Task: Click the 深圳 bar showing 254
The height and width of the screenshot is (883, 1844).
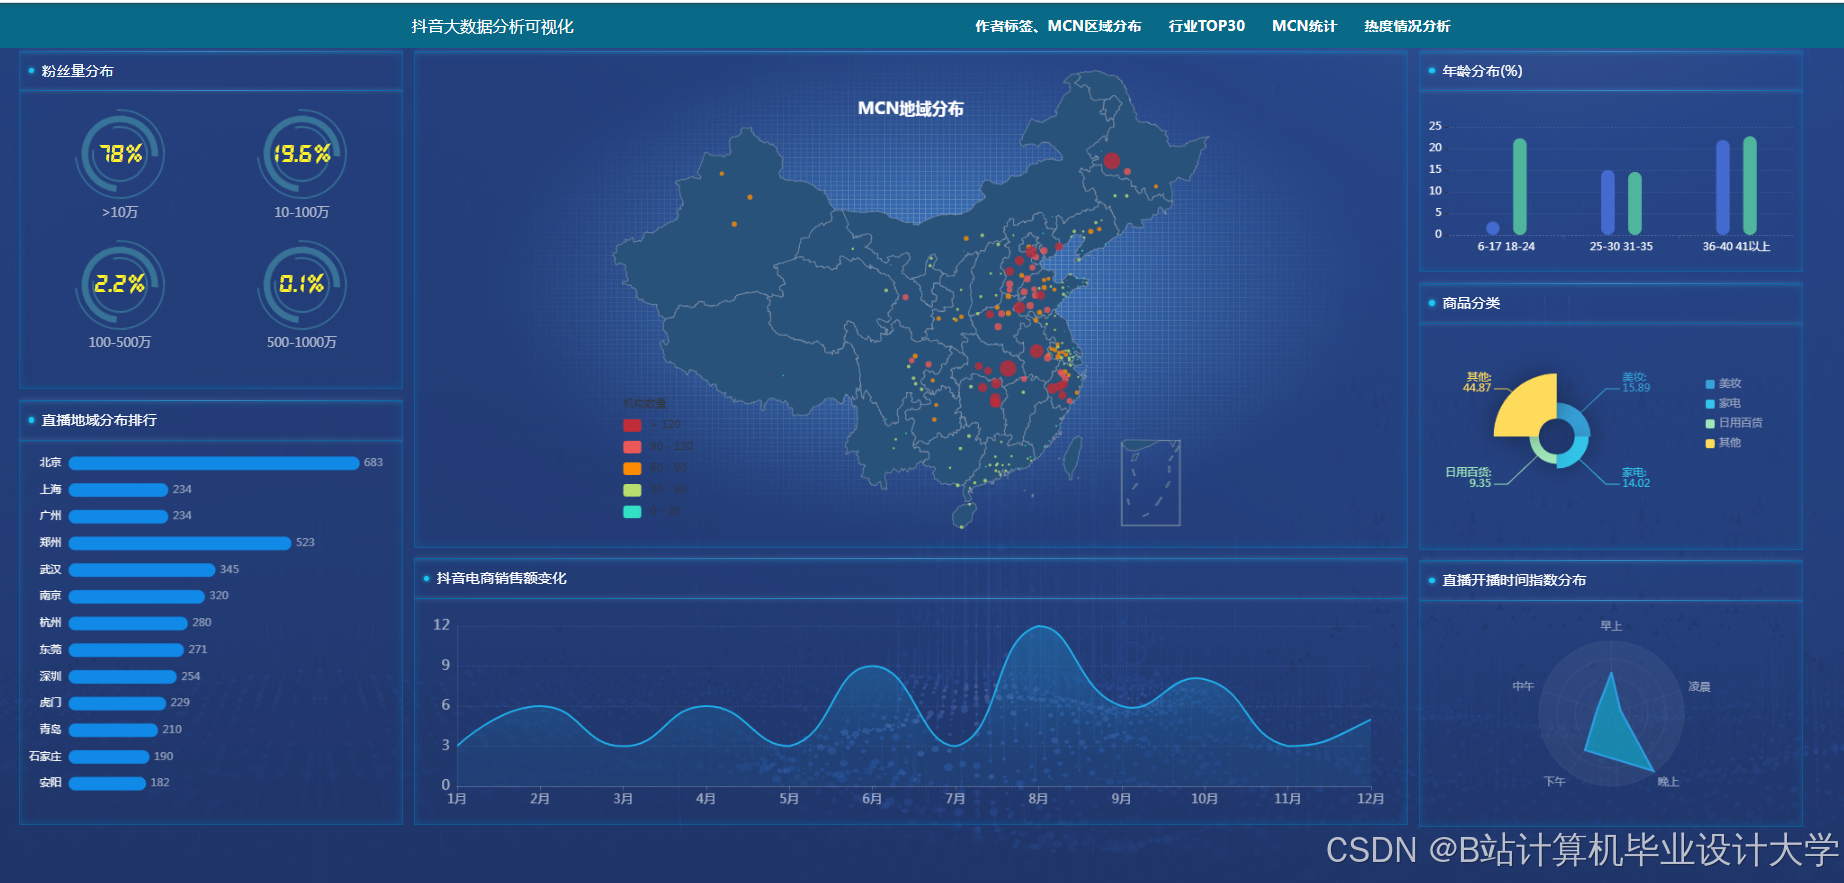Action: coord(123,677)
